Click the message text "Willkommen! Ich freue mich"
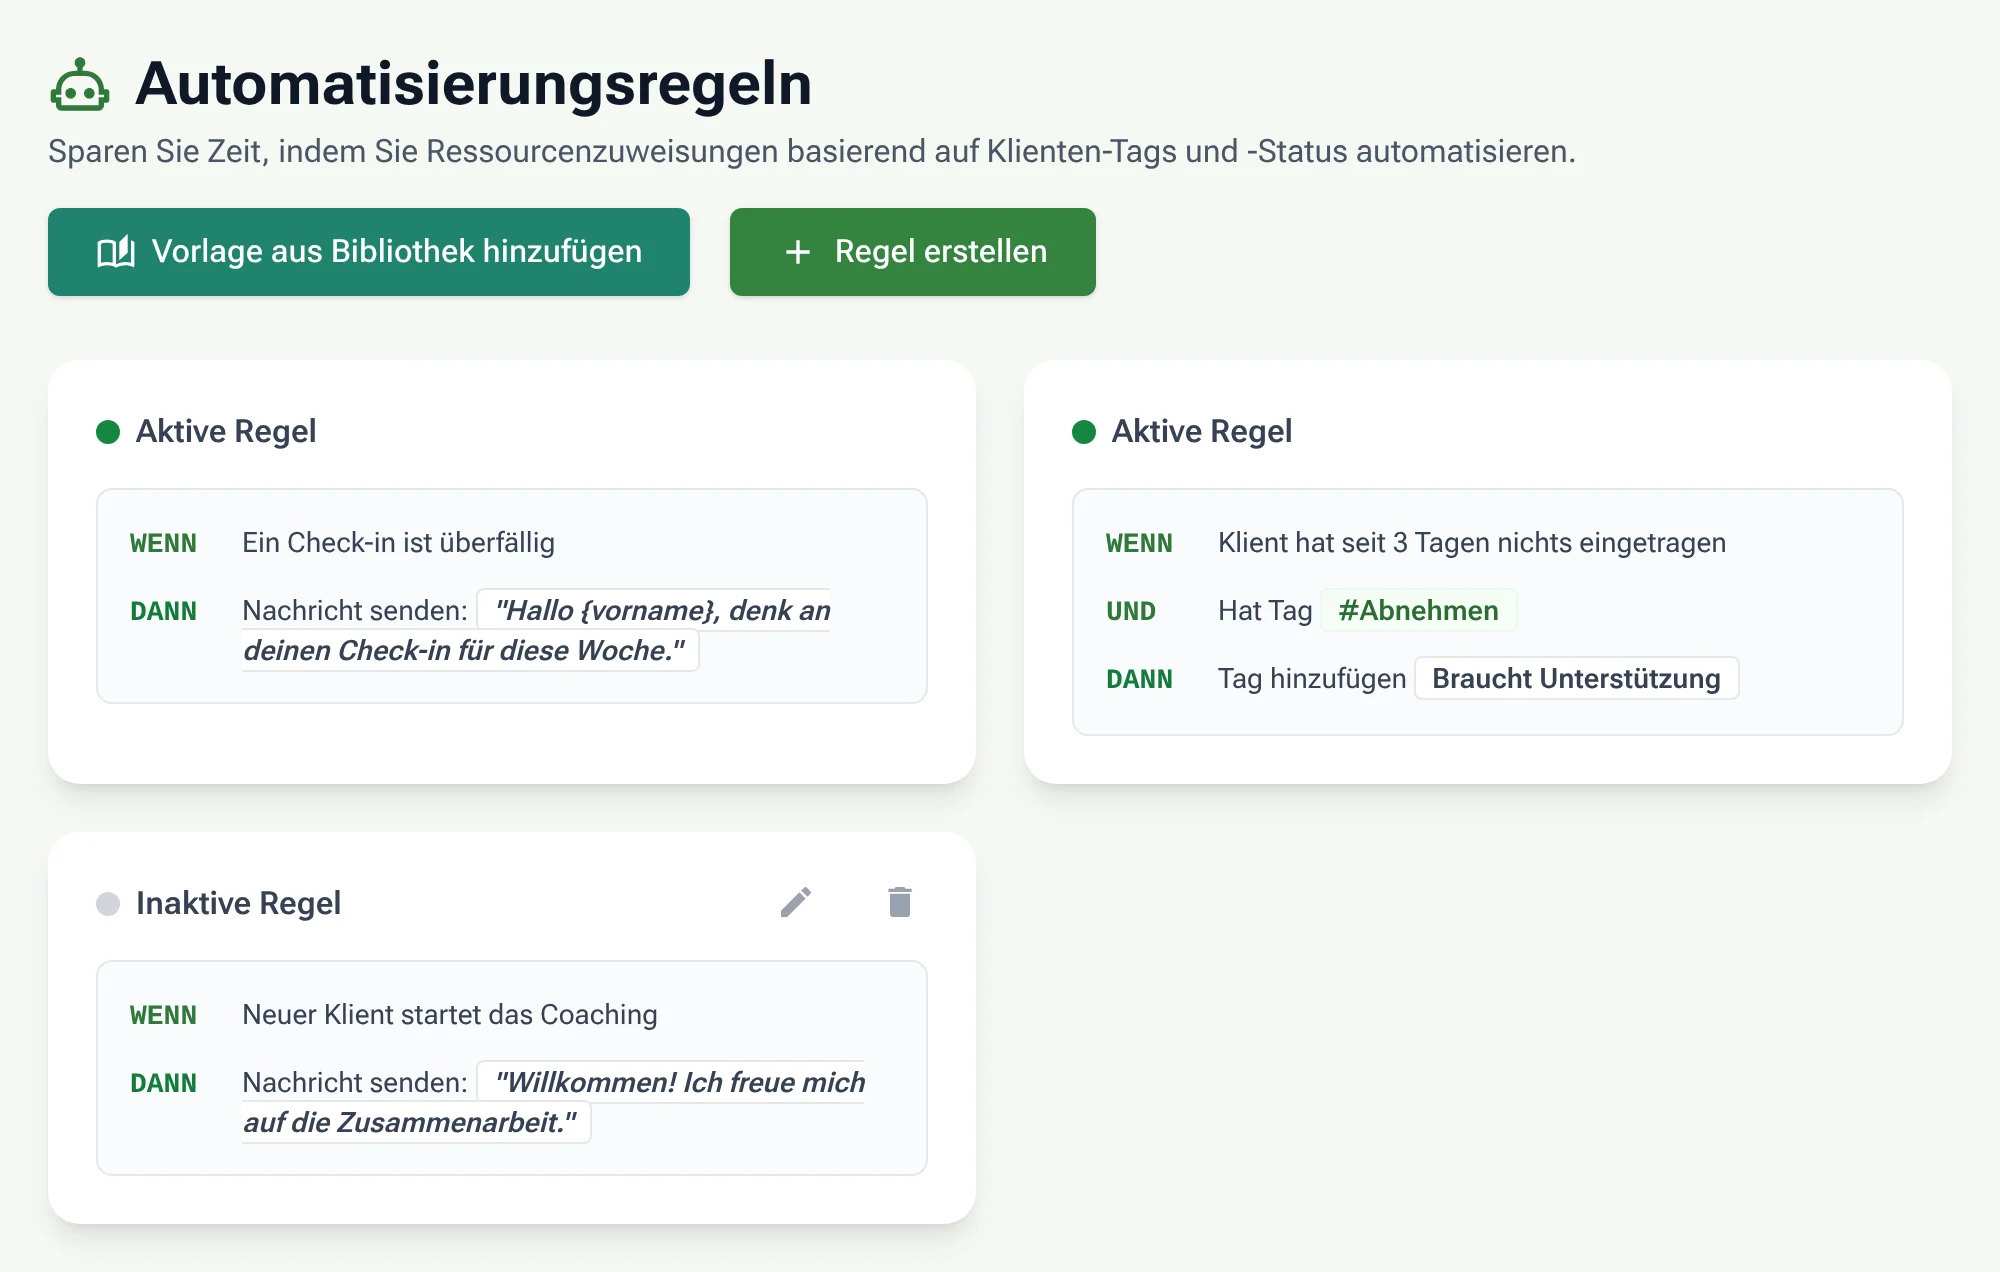Image resolution: width=2000 pixels, height=1272 pixels. tap(680, 1082)
